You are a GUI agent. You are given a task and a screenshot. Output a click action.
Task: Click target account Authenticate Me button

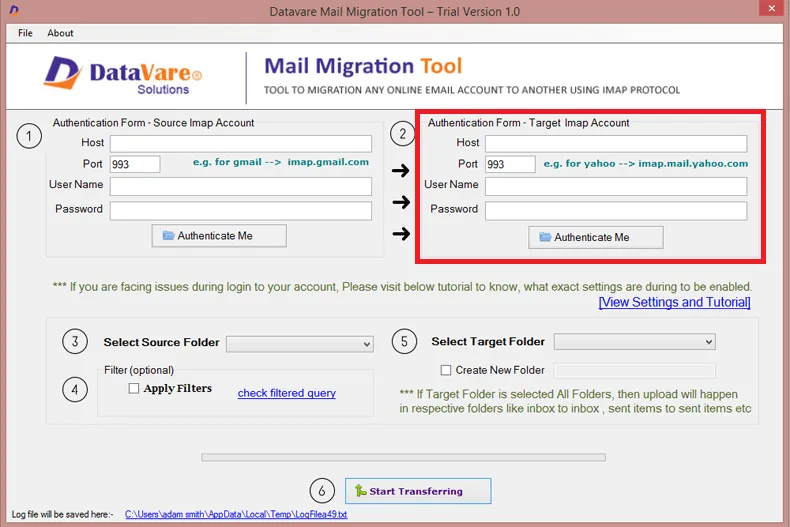(x=596, y=237)
